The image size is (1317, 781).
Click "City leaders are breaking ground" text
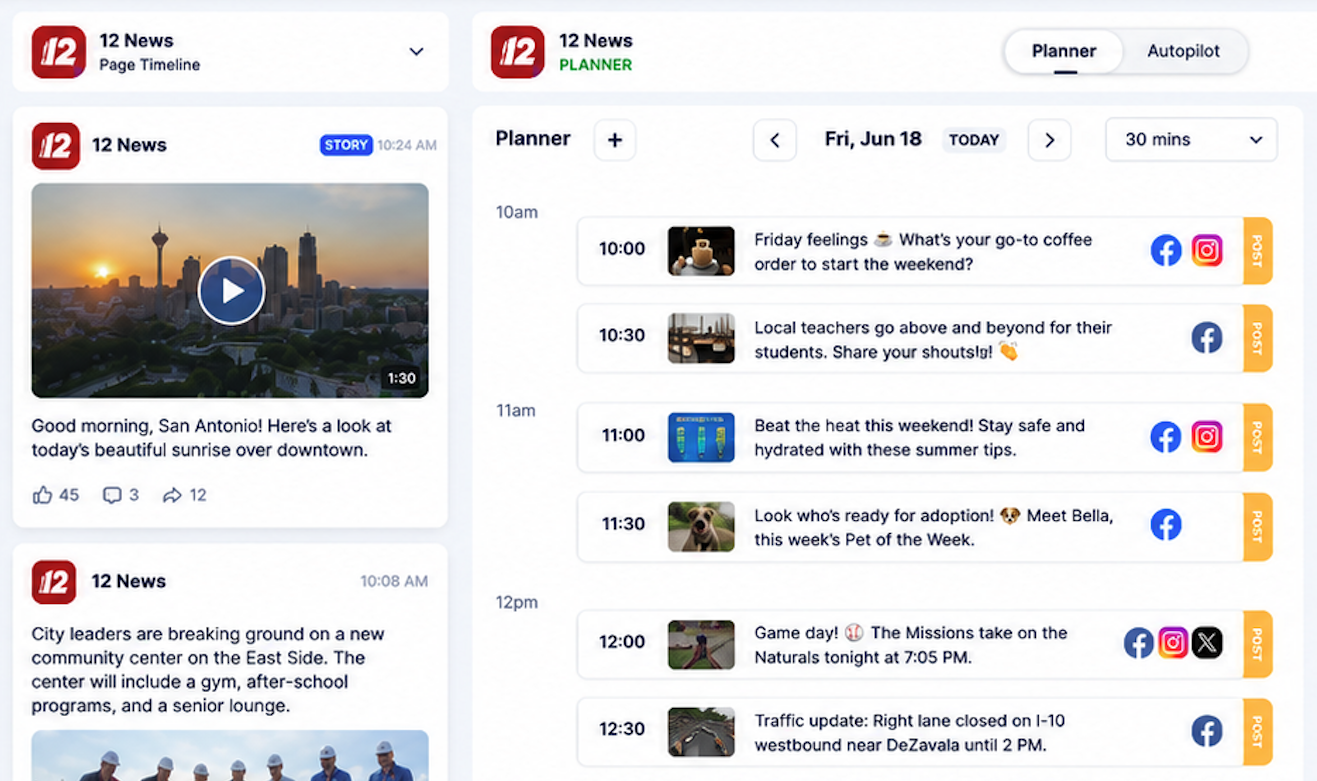coord(208,670)
